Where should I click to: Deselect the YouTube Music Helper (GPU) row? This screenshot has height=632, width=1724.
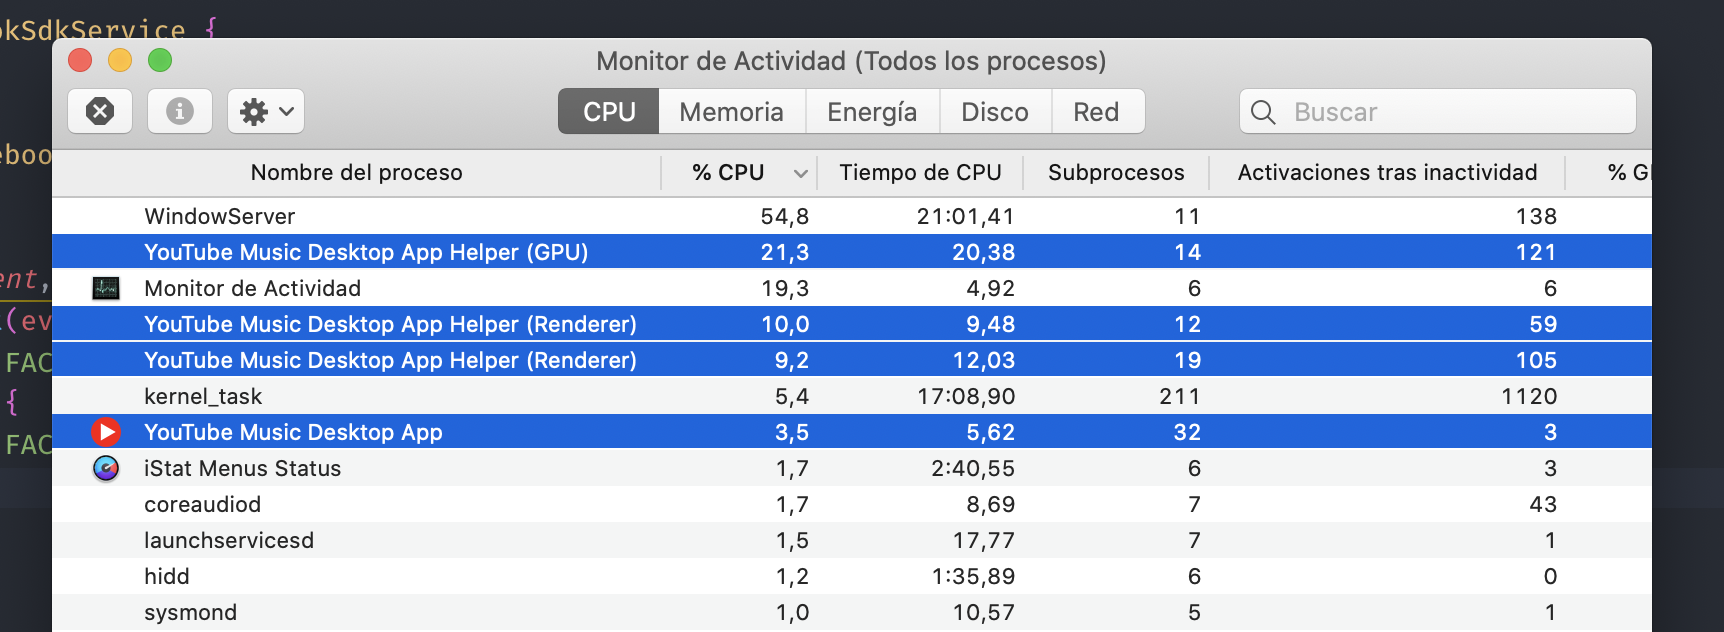(400, 251)
